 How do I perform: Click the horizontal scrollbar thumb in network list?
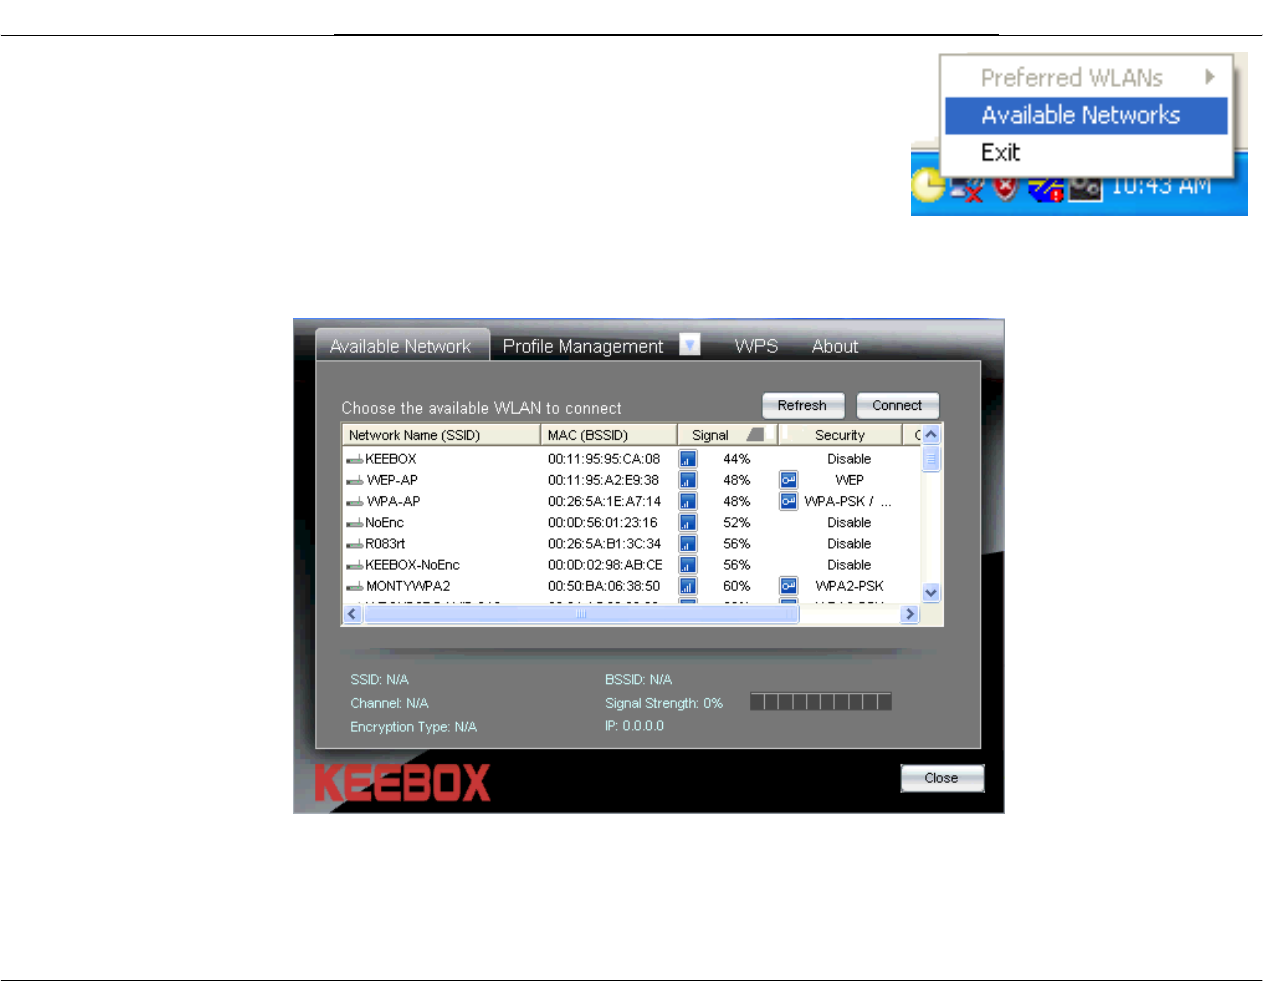point(581,614)
